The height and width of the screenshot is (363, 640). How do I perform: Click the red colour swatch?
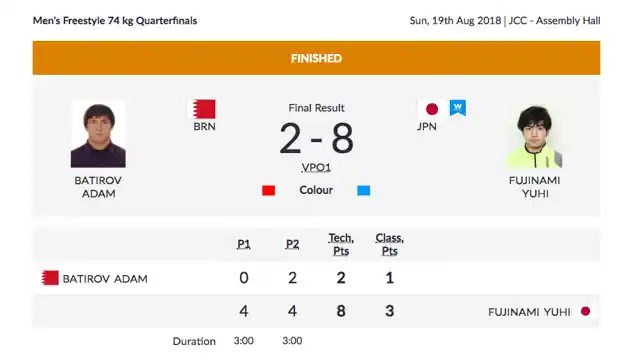pos(269,190)
